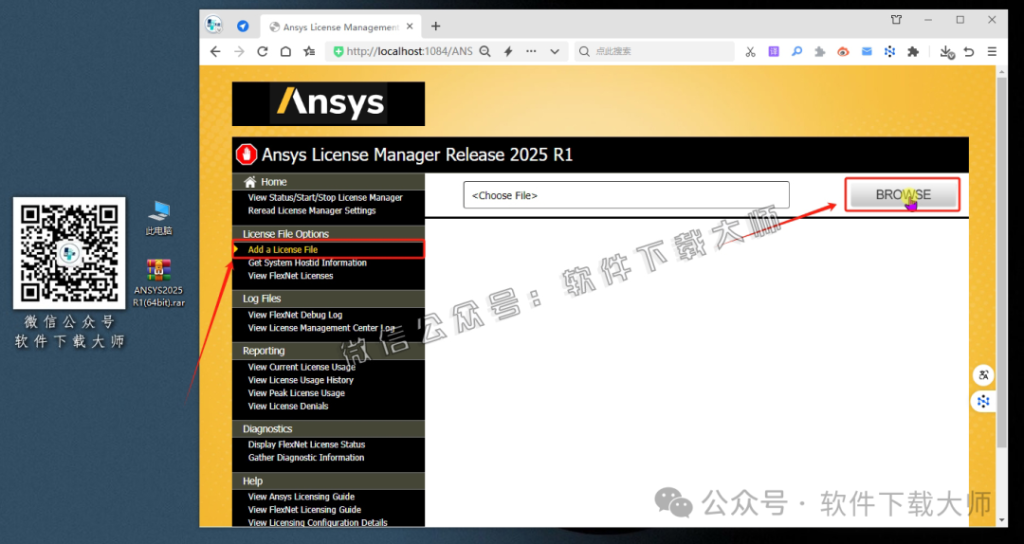Expand the address bar dropdown chevron
This screenshot has height=544, width=1024.
554,52
